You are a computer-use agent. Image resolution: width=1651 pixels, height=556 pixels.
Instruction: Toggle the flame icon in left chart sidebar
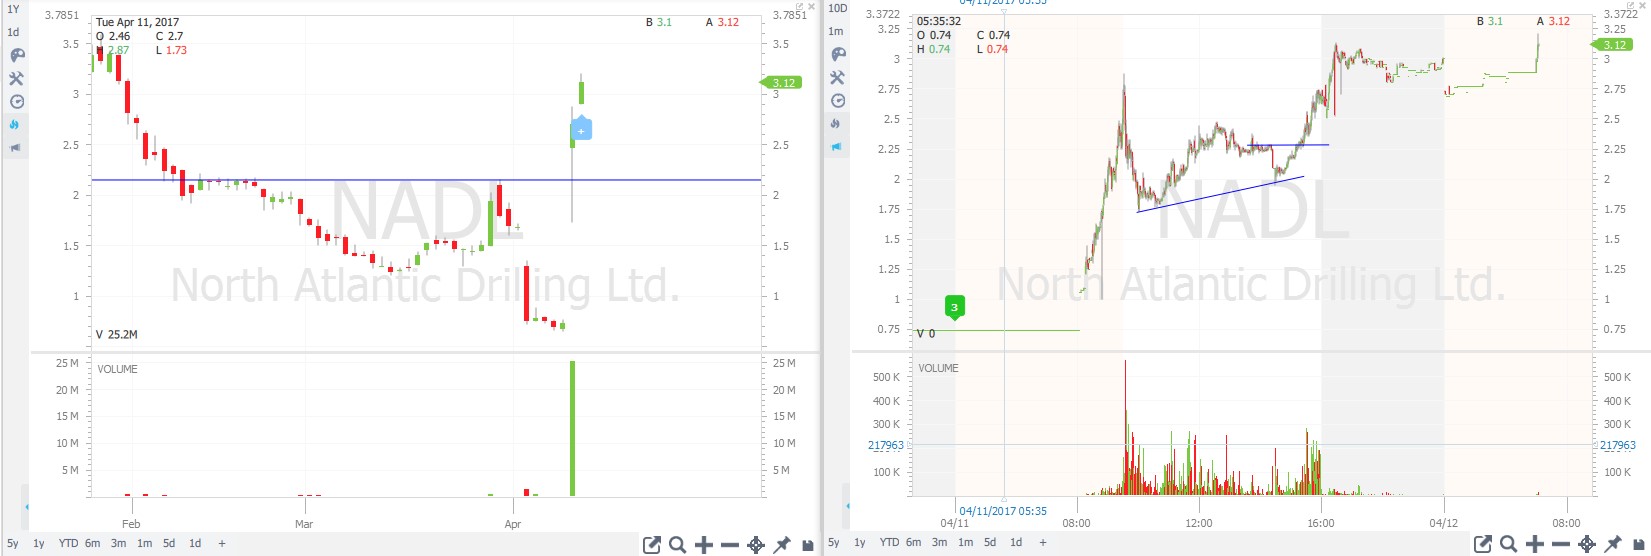coord(14,124)
